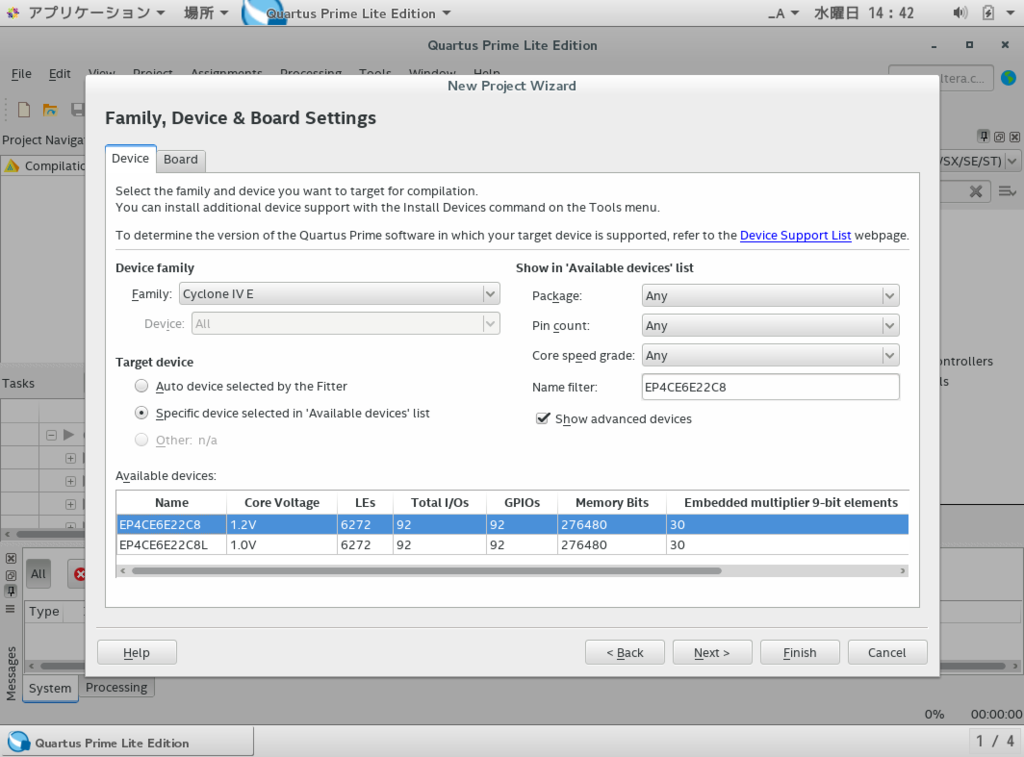
Task: Open the Device Support List link
Action: [795, 235]
